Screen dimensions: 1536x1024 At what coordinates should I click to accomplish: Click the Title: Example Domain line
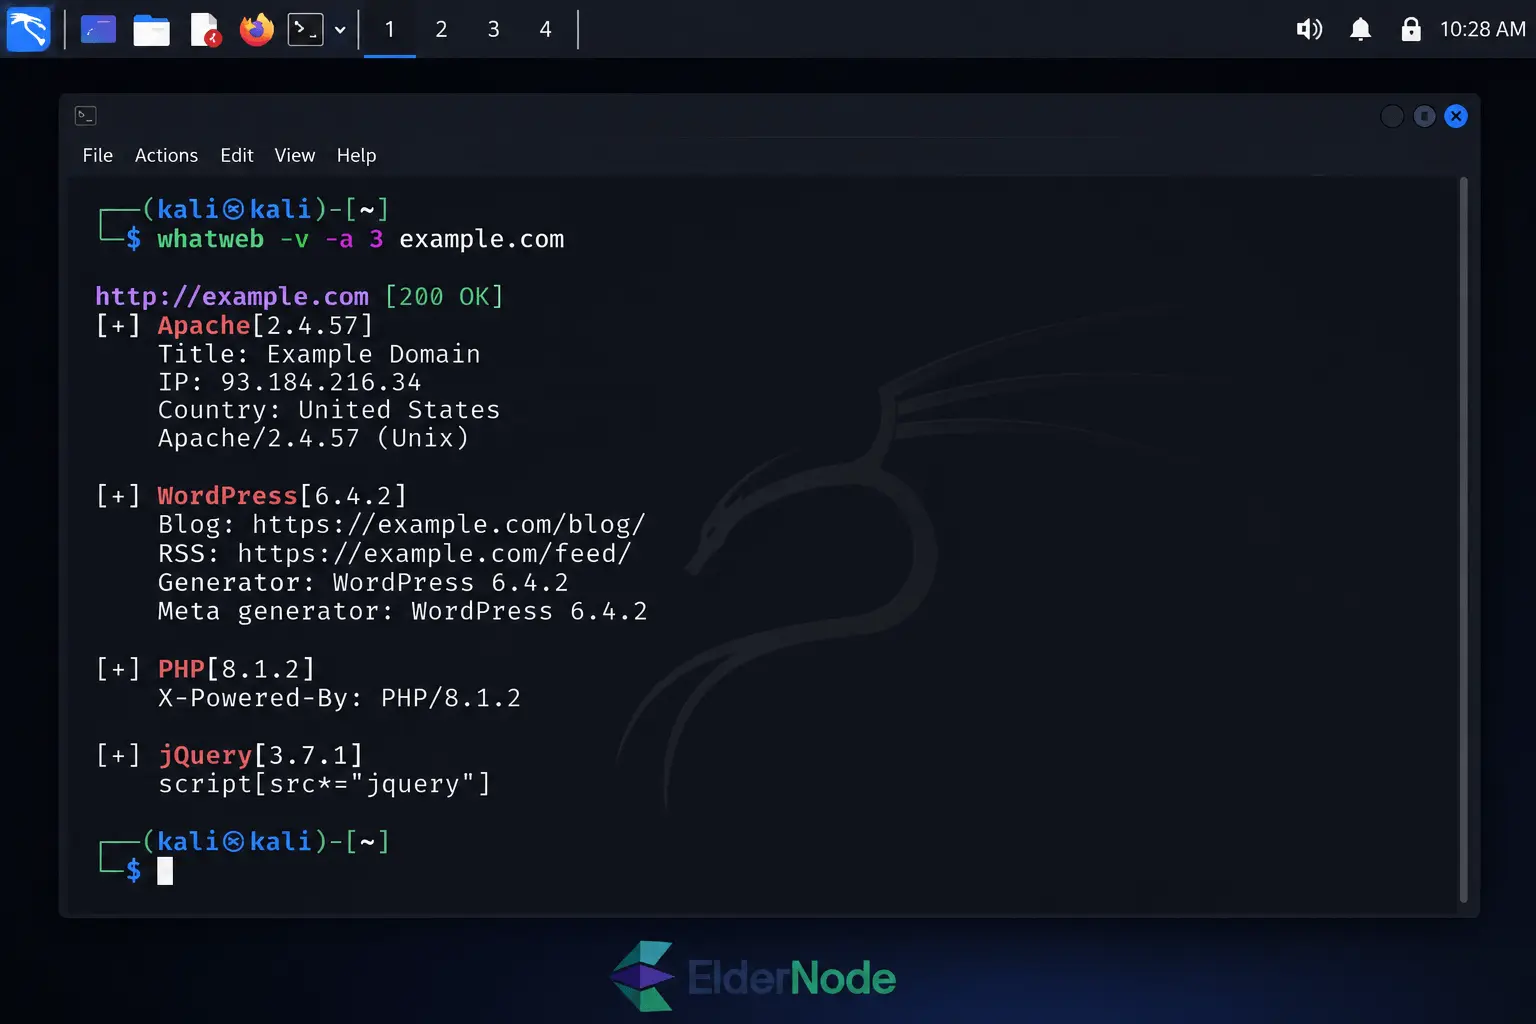tap(319, 354)
